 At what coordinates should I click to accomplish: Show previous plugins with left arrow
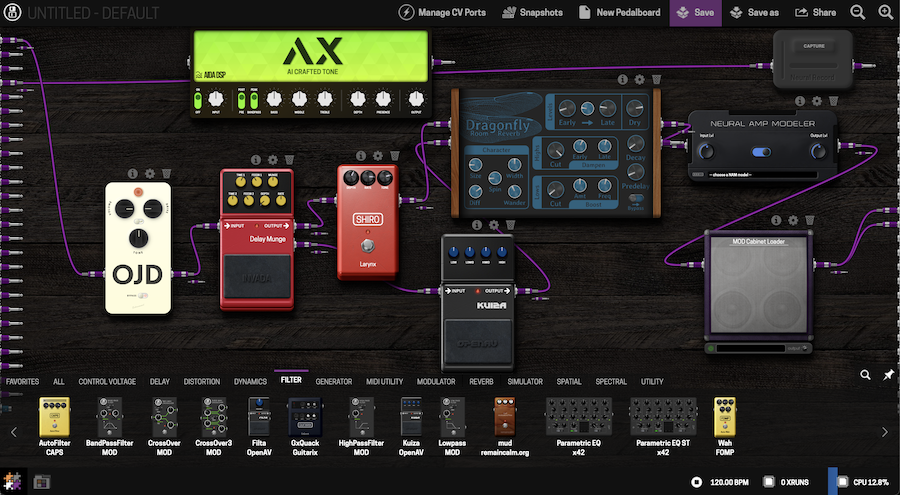point(14,432)
